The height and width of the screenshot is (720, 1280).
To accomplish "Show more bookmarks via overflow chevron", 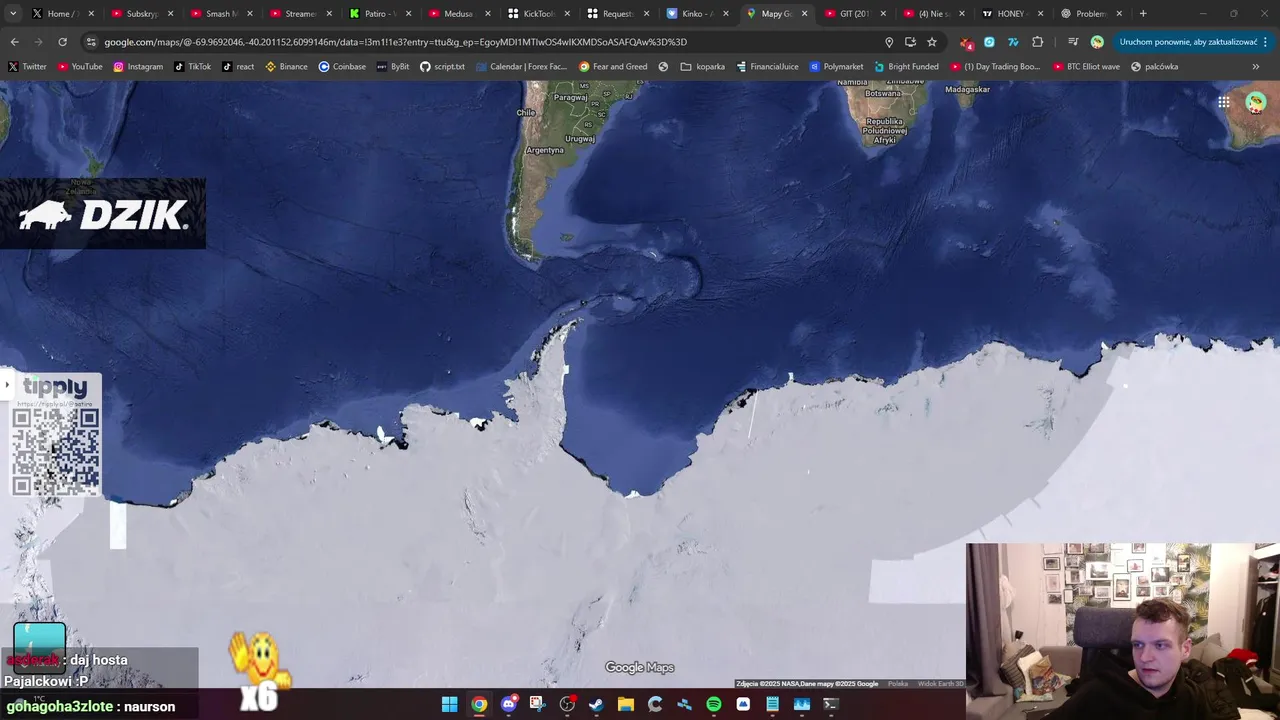I will click(1256, 67).
